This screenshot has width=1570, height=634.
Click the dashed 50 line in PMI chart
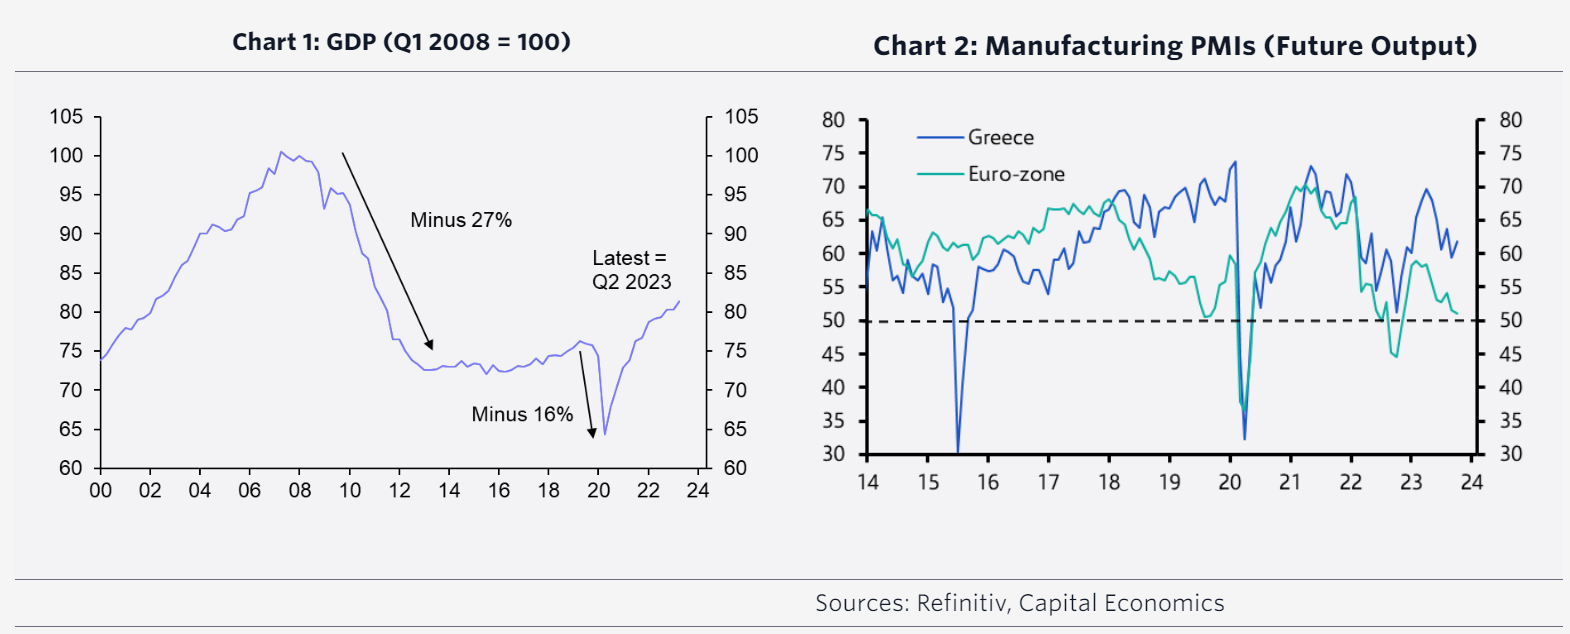pos(1100,321)
